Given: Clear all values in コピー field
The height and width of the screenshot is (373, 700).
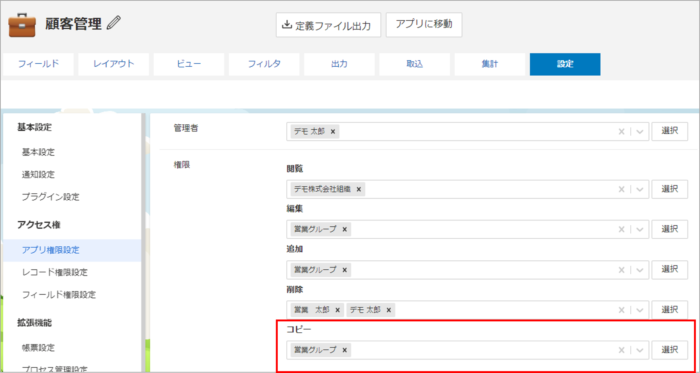Looking at the screenshot, I should pyautogui.click(x=621, y=350).
